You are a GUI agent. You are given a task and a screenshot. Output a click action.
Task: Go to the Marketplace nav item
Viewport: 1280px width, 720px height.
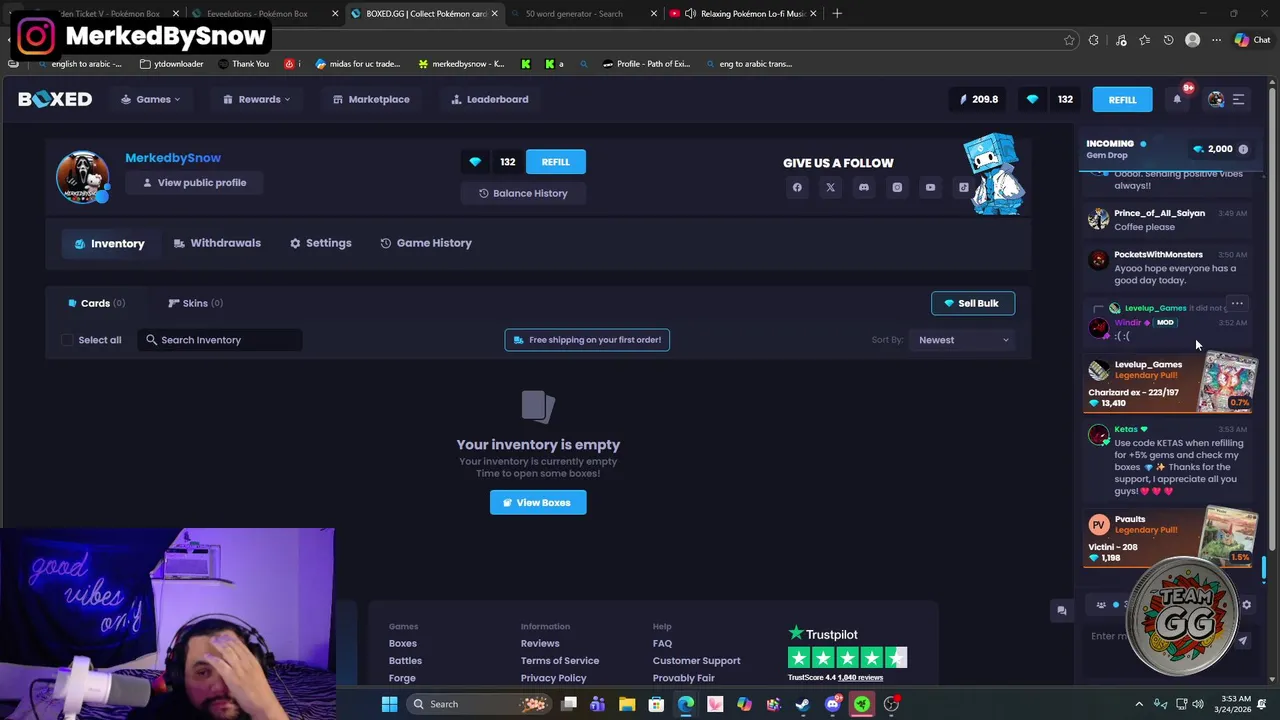click(x=371, y=99)
